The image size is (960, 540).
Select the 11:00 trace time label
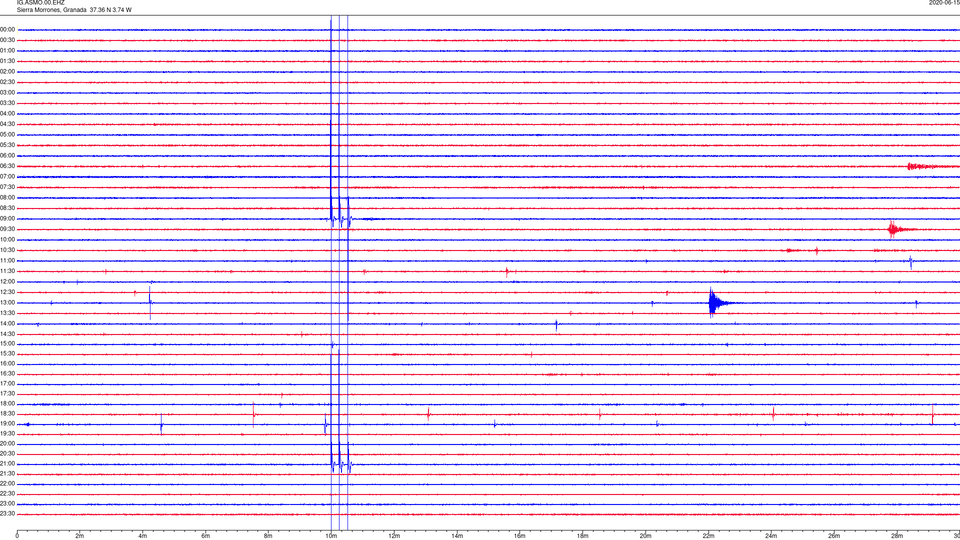(7, 260)
